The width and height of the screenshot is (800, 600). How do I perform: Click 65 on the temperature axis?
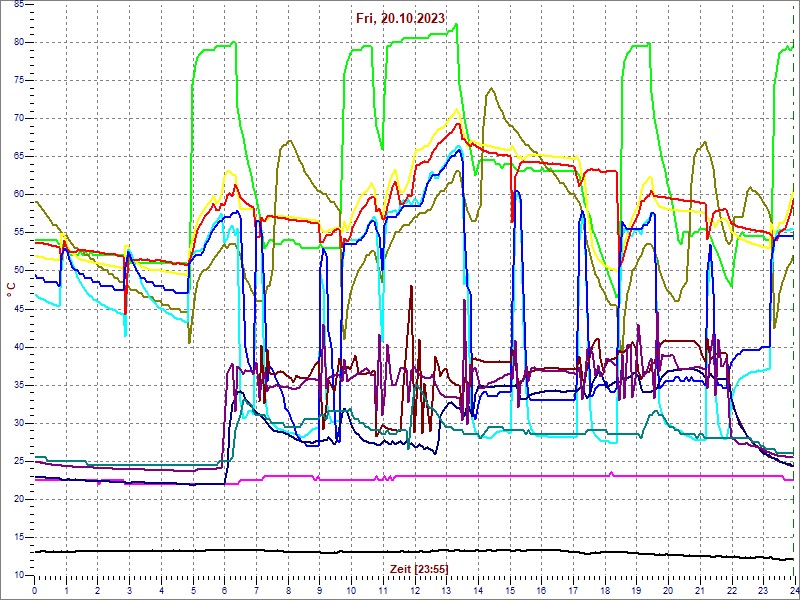pos(19,157)
